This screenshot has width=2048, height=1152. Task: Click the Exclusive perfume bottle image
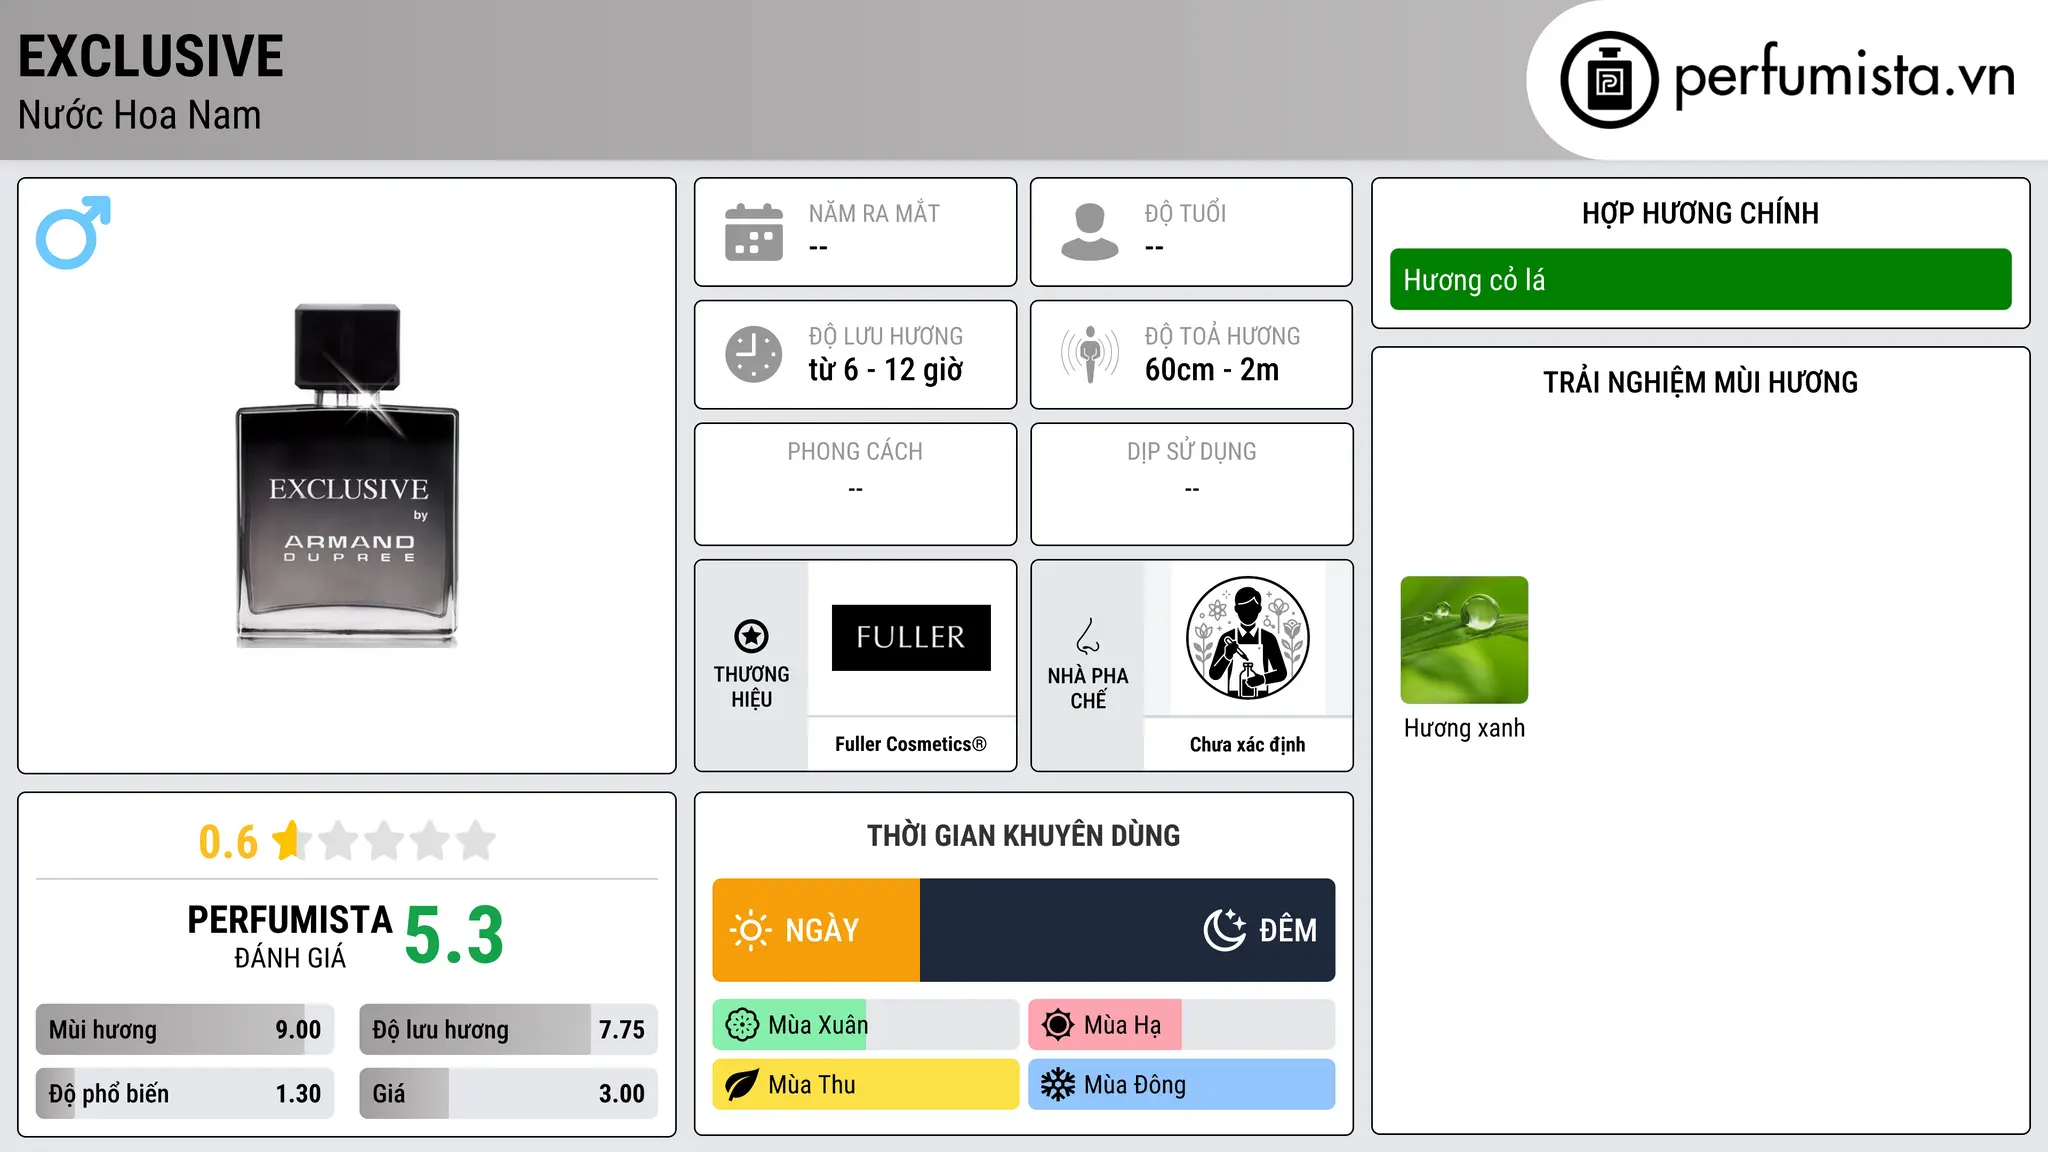347,476
